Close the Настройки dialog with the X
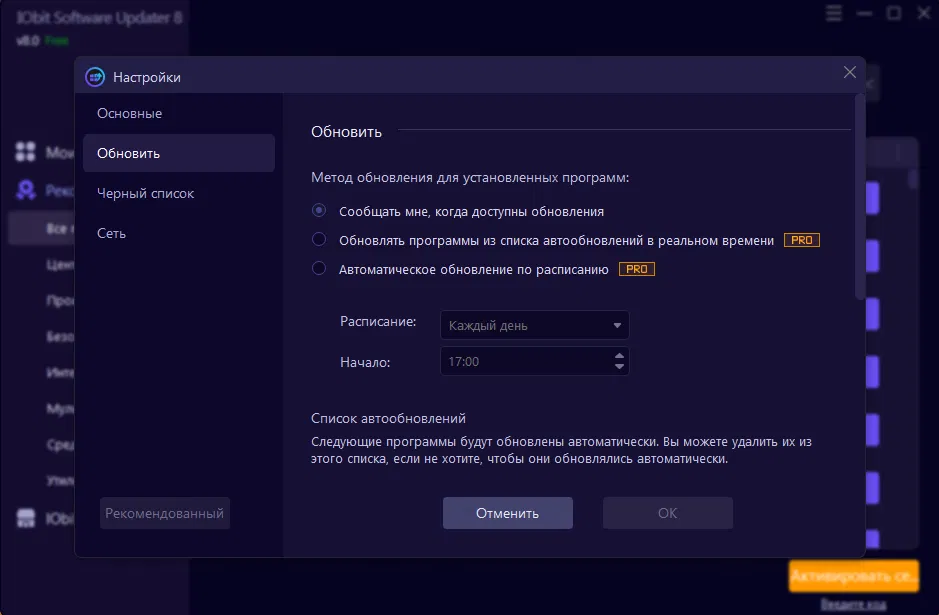Image resolution: width=939 pixels, height=615 pixels. [849, 72]
